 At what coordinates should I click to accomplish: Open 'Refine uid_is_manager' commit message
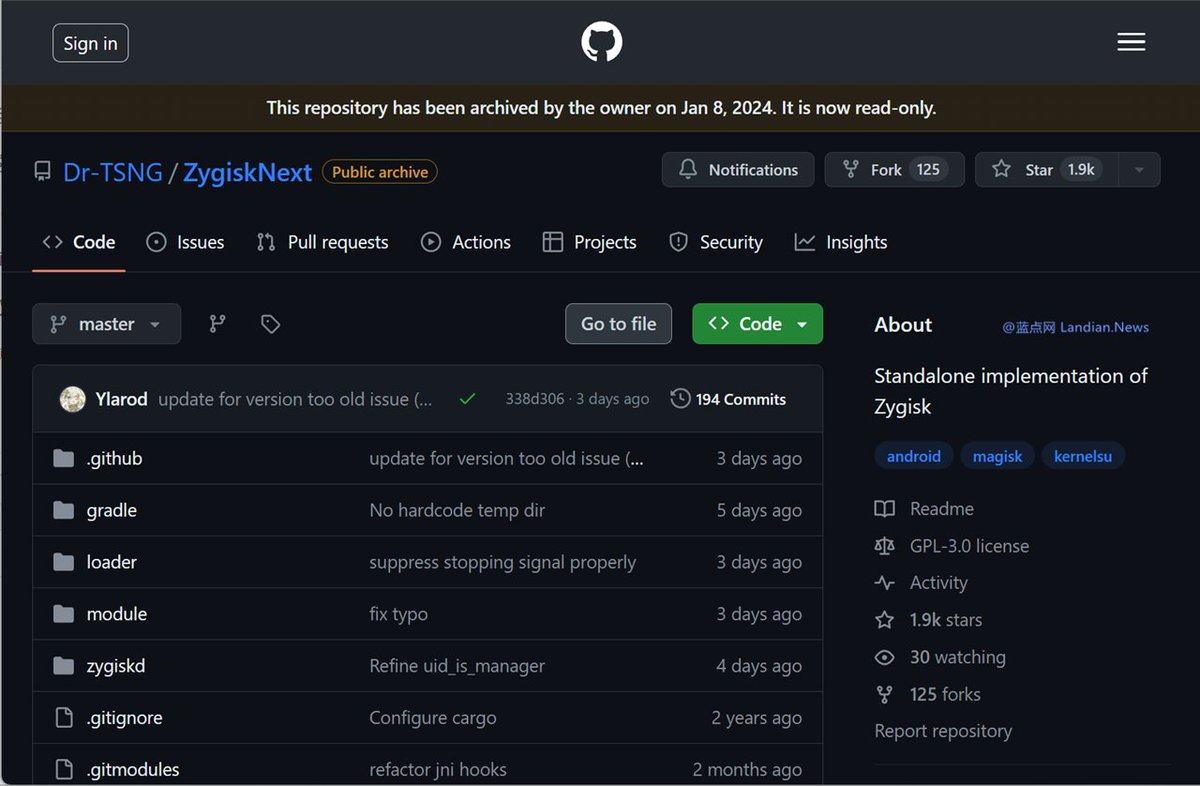(457, 666)
